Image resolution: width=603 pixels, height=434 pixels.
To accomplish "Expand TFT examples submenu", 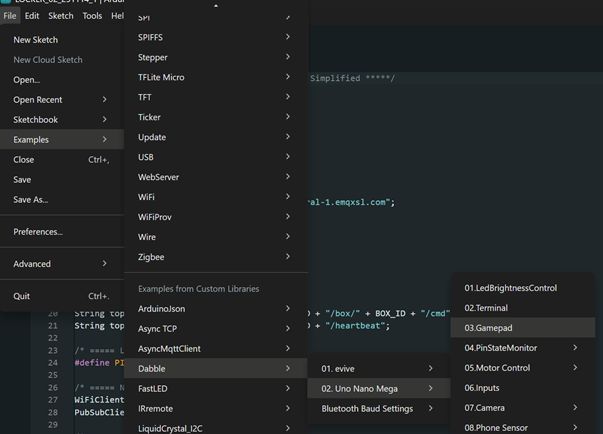I will pos(215,97).
